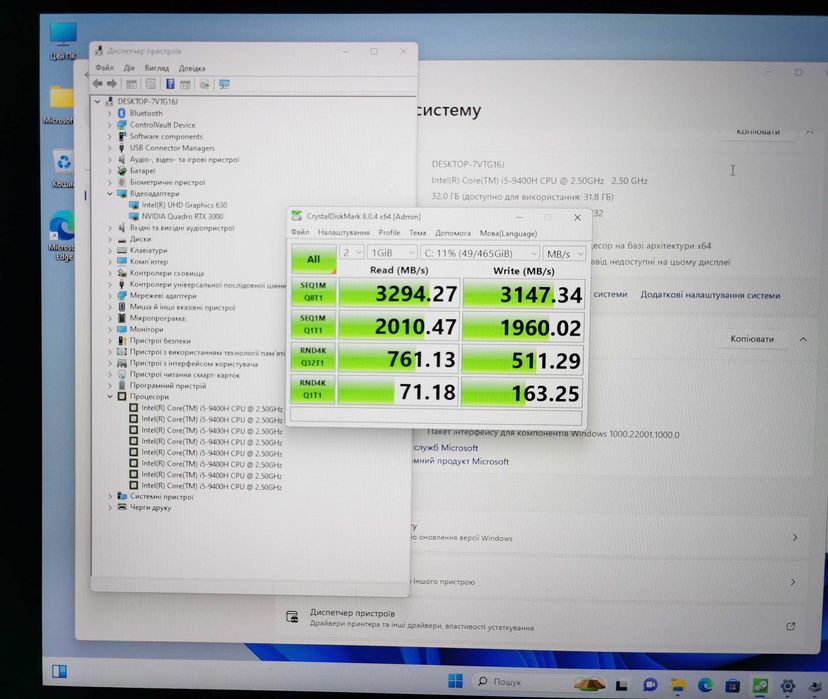Select the NVIDIA Quadro RTX 3000 adapter

(182, 216)
